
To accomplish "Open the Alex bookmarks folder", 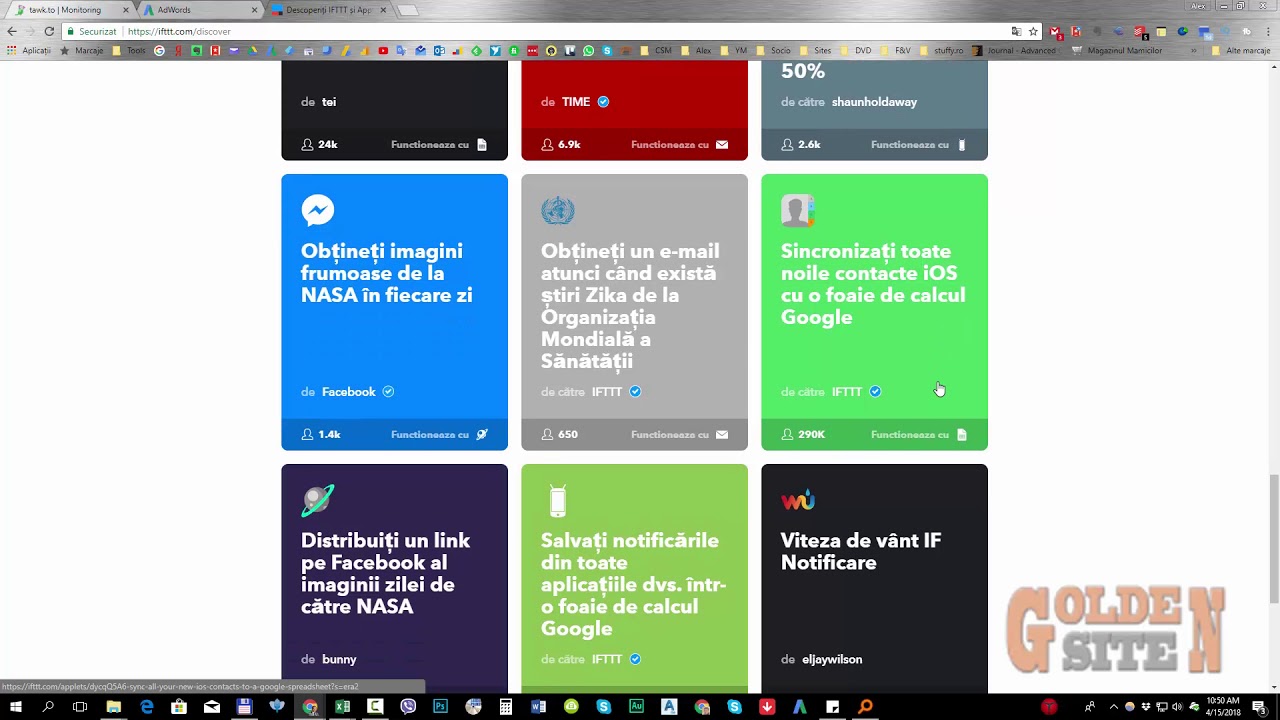I will click(696, 50).
